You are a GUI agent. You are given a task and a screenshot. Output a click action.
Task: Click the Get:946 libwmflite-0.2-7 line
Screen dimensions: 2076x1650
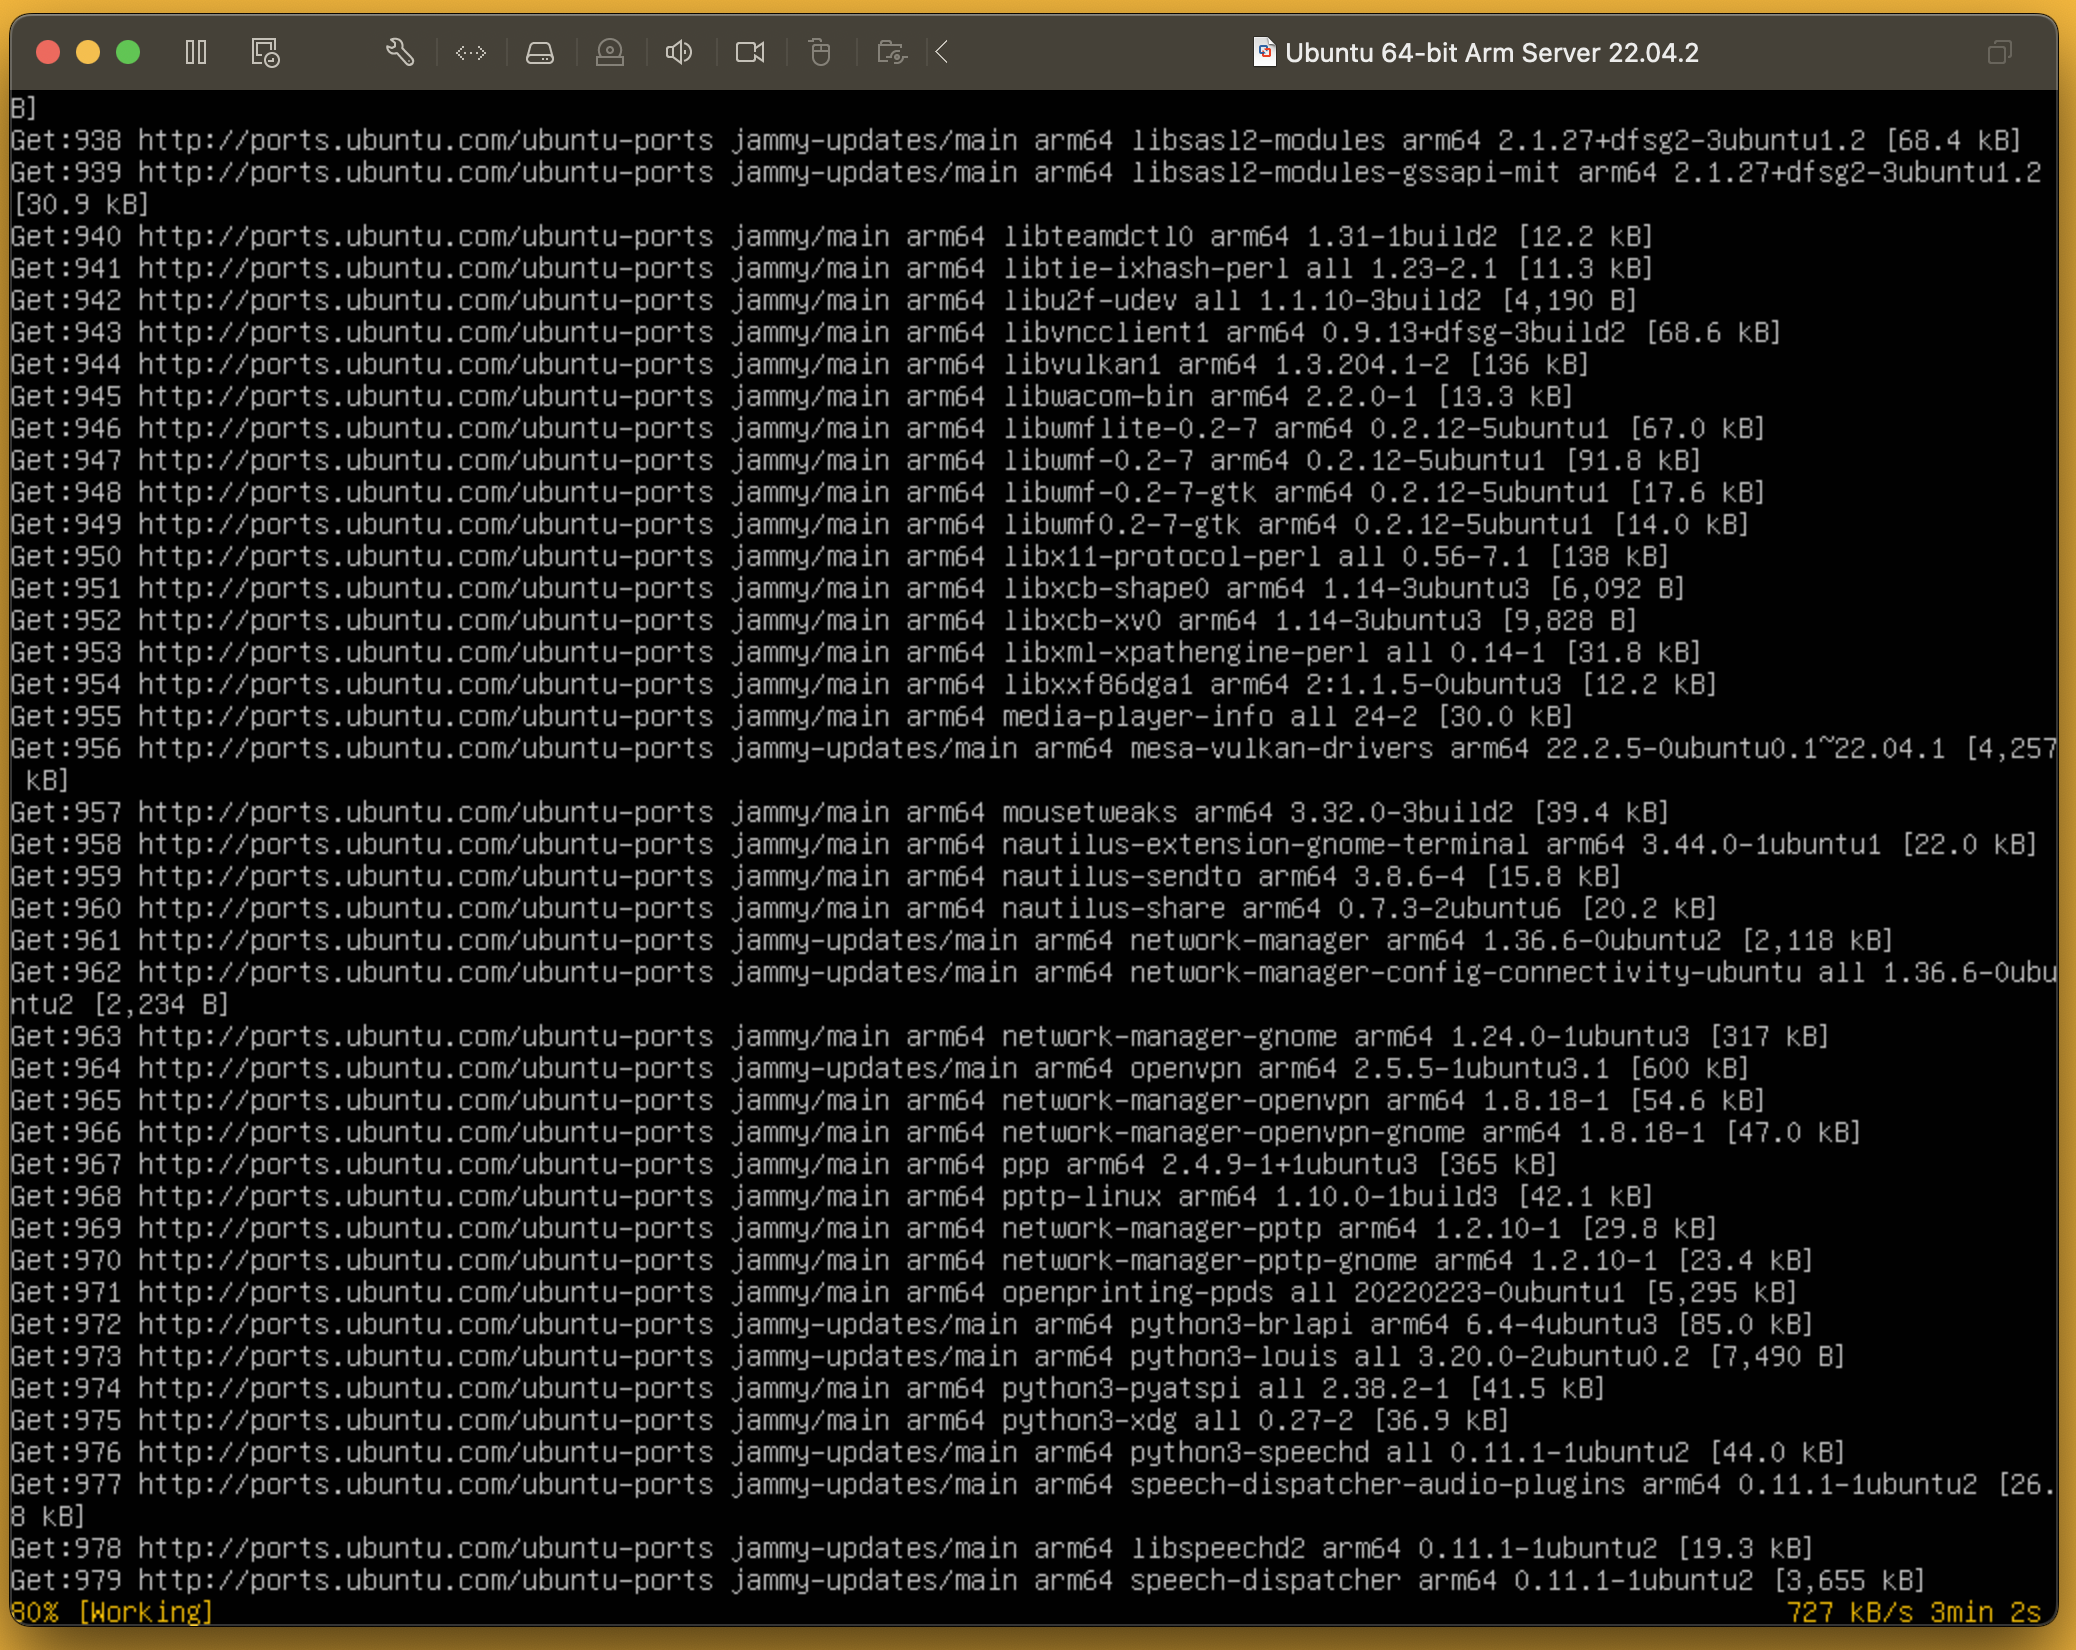click(888, 428)
